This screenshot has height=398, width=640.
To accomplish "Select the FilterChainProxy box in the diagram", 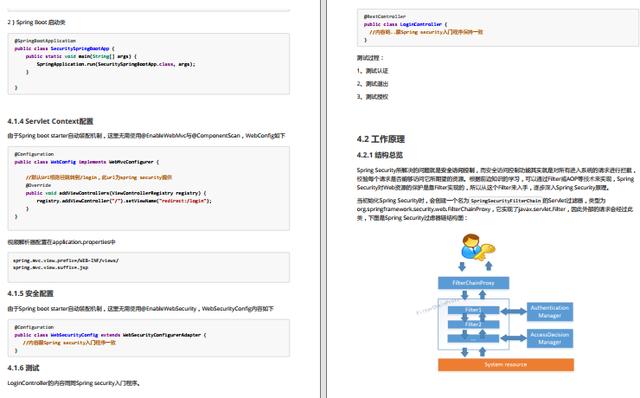I will [473, 283].
